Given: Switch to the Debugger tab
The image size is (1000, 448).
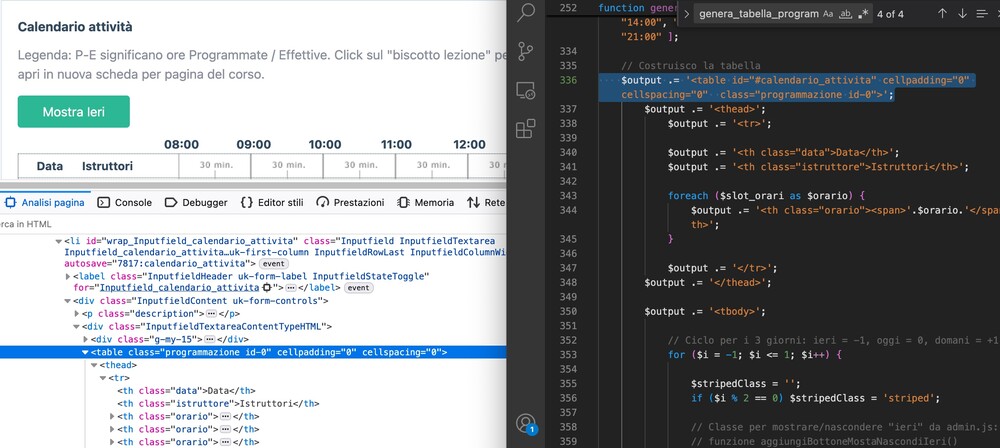Looking at the screenshot, I should 196,202.
